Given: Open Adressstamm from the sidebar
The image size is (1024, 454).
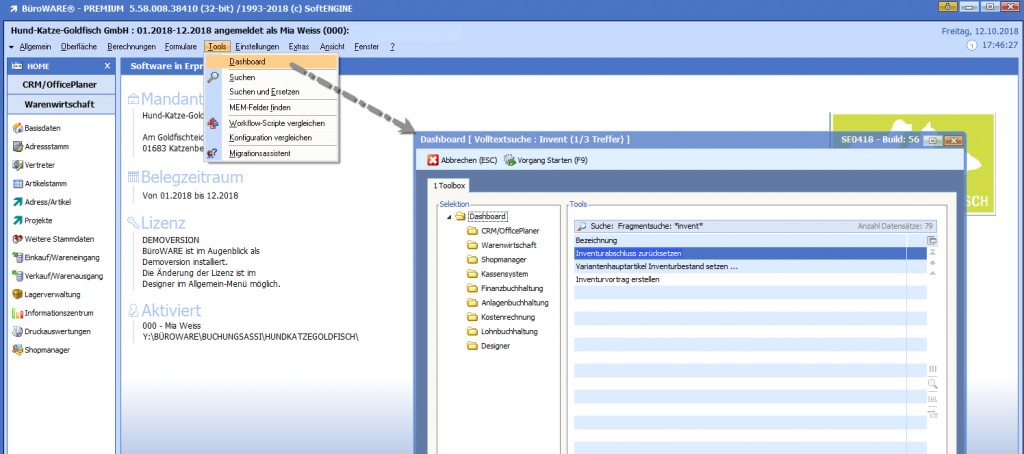Looking at the screenshot, I should pyautogui.click(x=44, y=147).
